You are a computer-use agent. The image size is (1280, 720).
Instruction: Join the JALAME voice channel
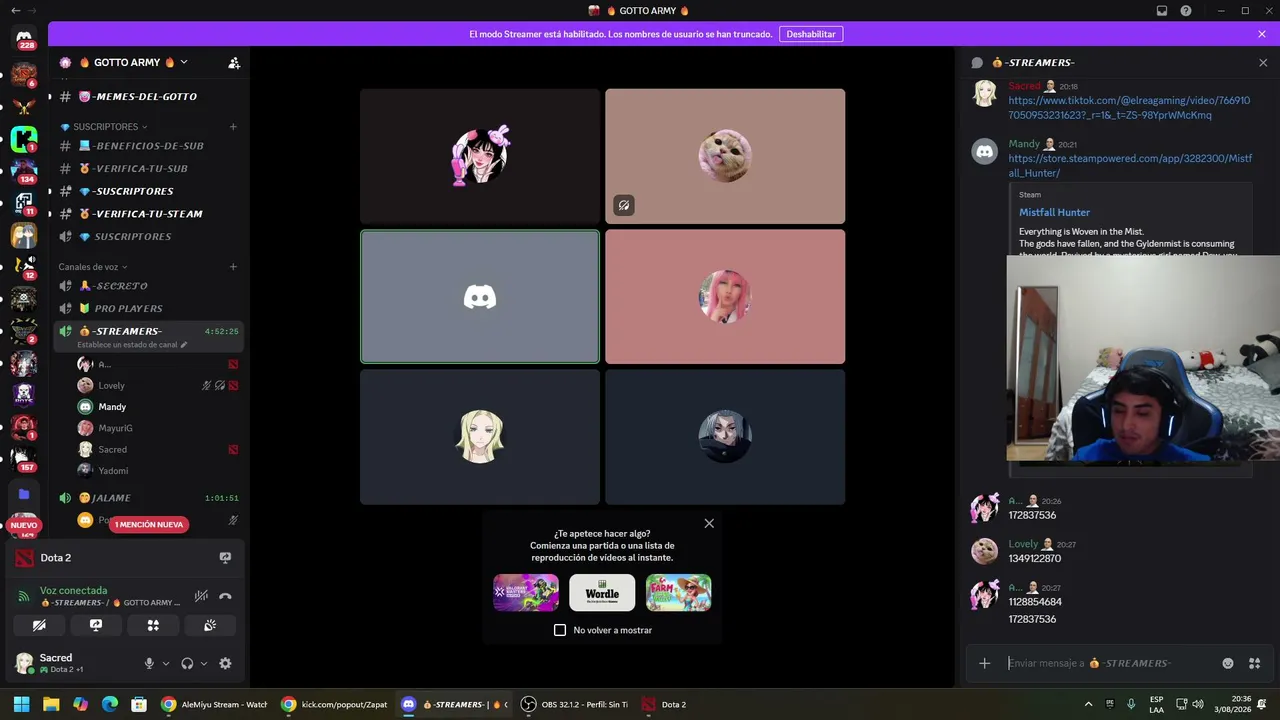(147, 498)
